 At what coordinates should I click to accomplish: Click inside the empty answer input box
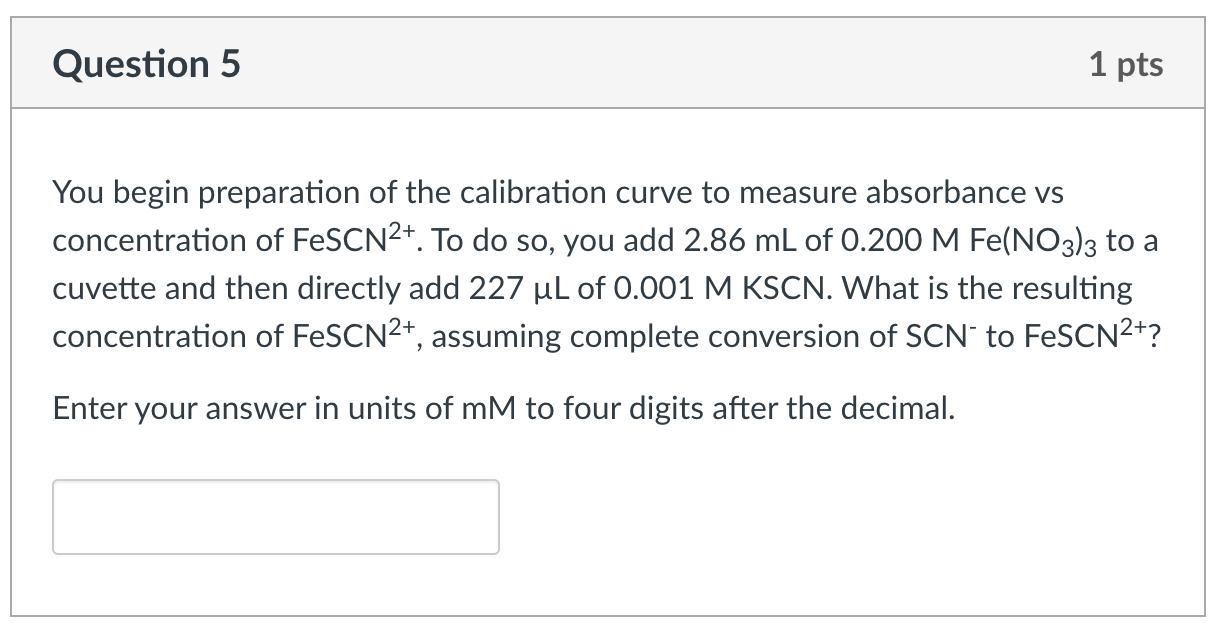[275, 516]
